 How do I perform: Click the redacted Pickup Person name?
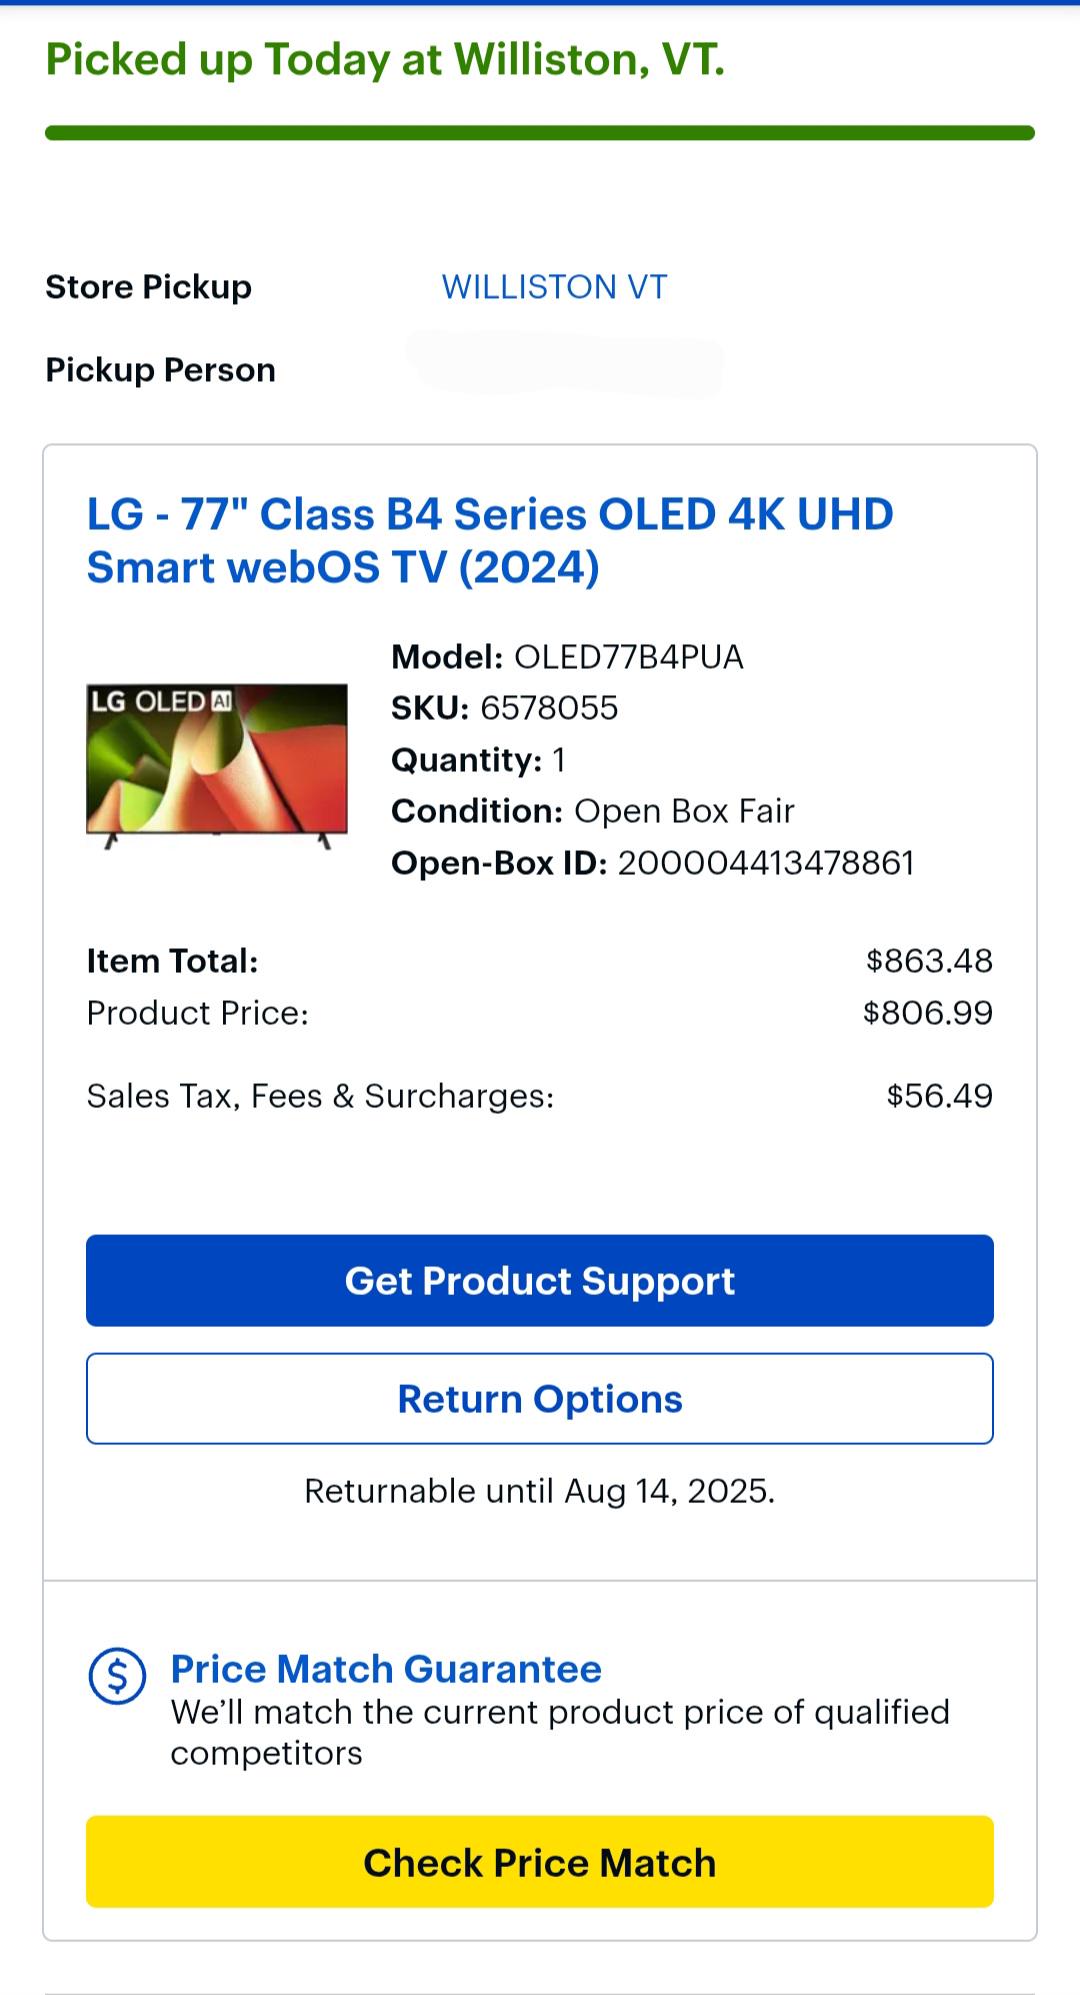[x=565, y=365]
